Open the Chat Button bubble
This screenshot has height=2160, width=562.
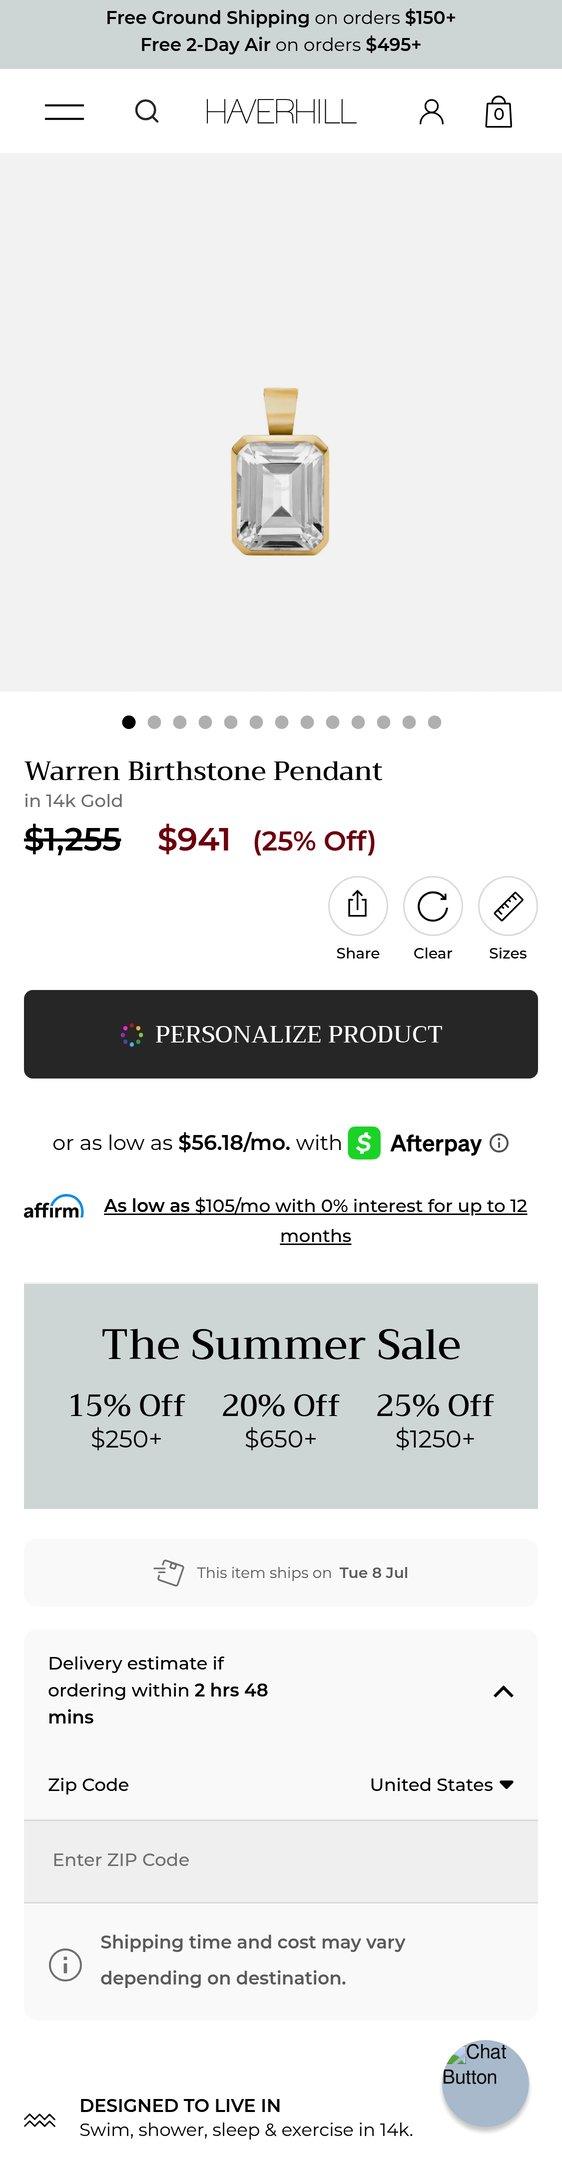485,2084
